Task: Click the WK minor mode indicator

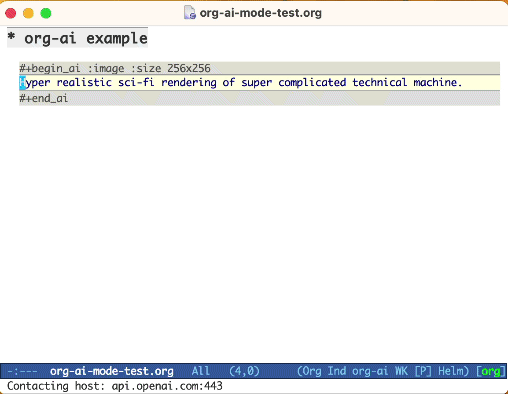Action: pyautogui.click(x=401, y=371)
